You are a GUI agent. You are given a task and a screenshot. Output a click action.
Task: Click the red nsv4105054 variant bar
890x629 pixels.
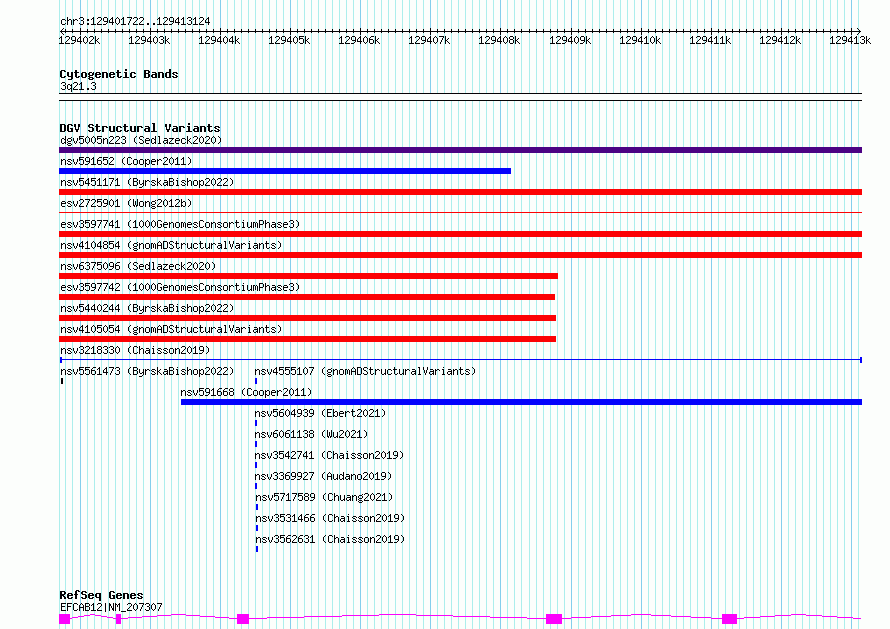click(x=308, y=339)
